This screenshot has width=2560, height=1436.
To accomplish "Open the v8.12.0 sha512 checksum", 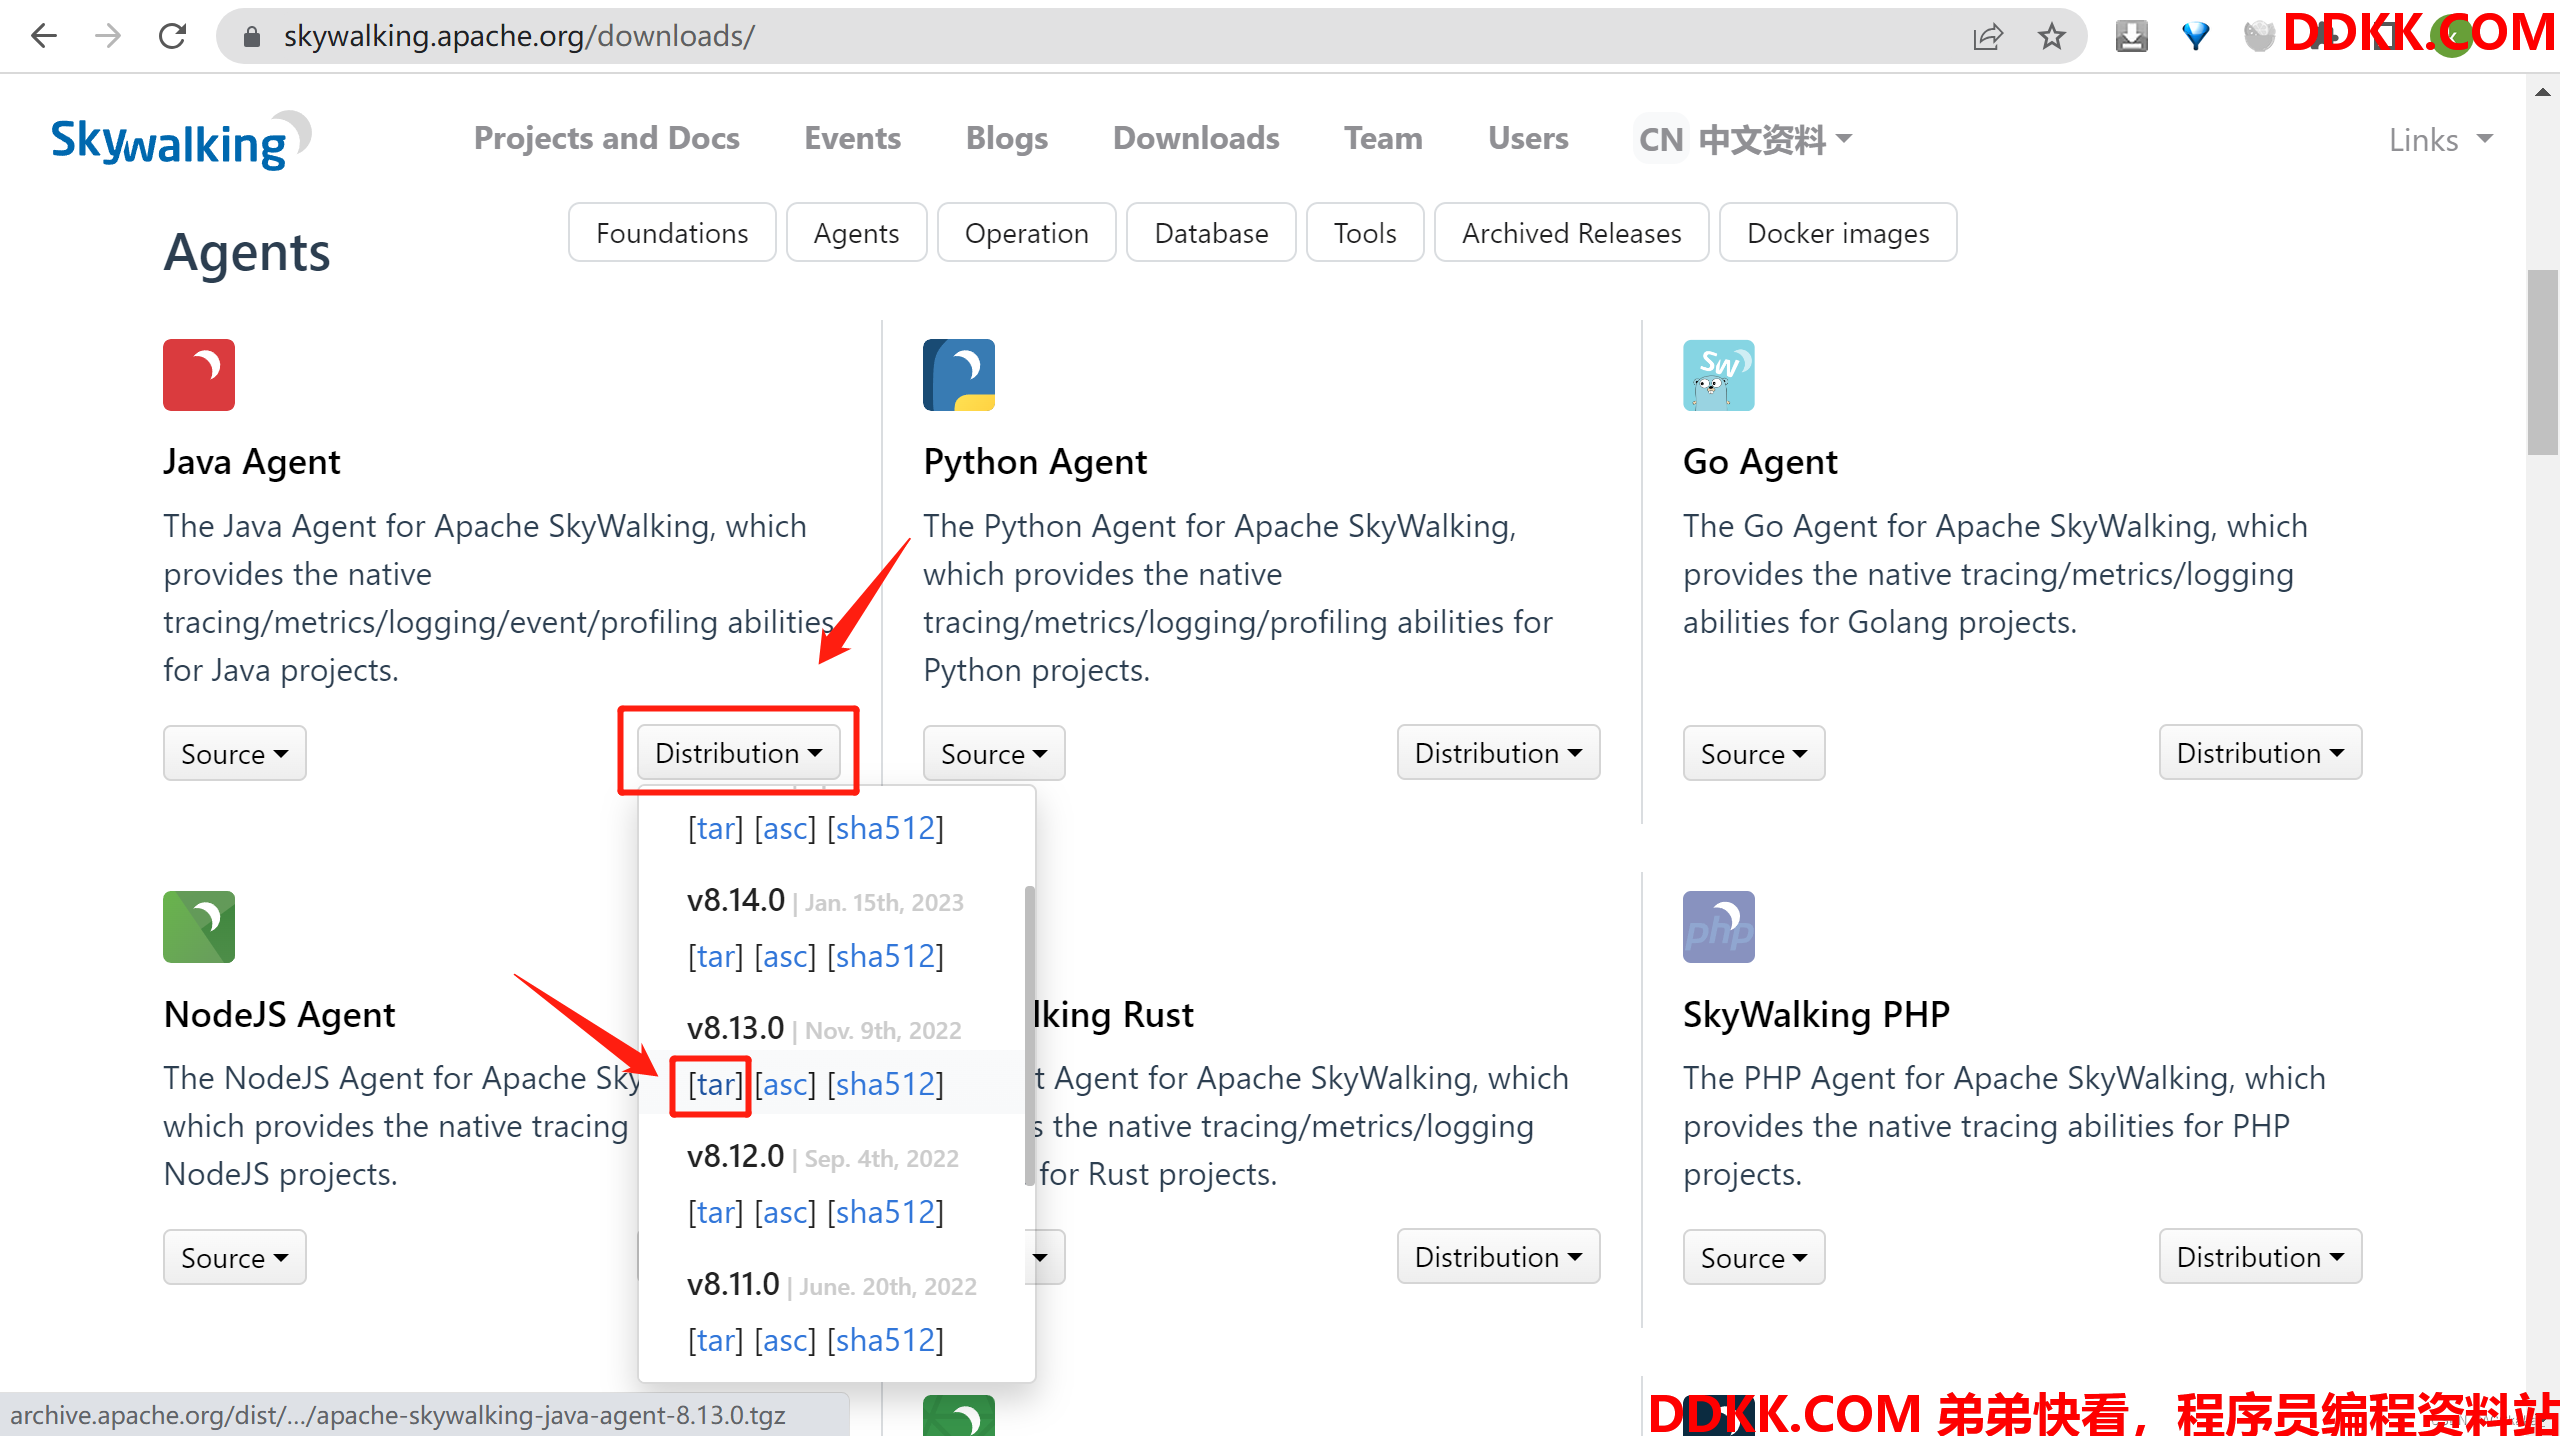I will (885, 1212).
